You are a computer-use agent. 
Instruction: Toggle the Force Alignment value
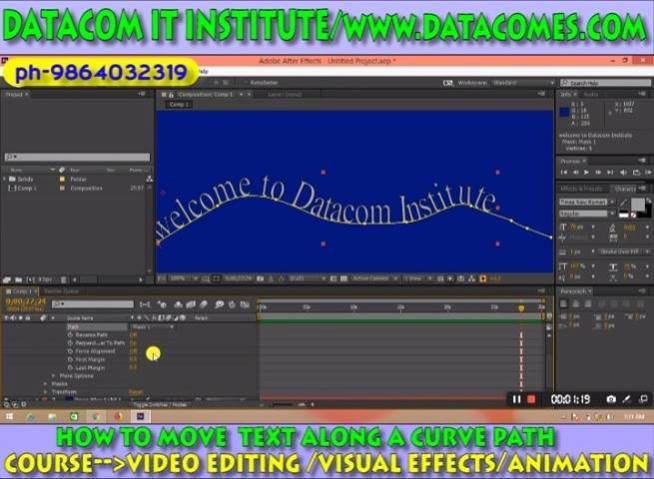click(133, 351)
